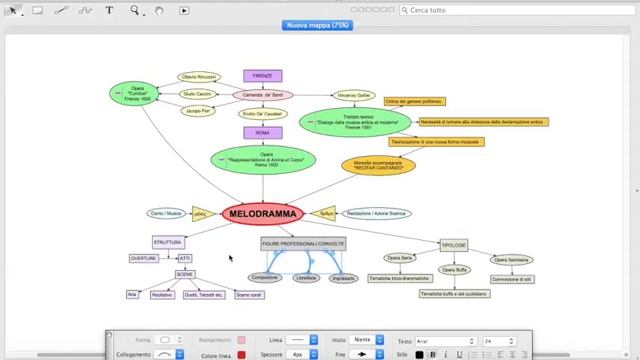The height and width of the screenshot is (360, 640).
Task: Select the hand pan tool
Action: tap(159, 11)
